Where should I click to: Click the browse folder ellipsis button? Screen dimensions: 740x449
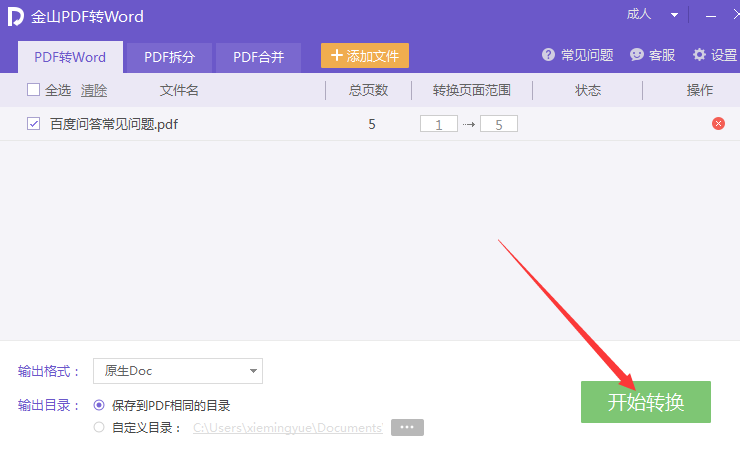point(407,427)
